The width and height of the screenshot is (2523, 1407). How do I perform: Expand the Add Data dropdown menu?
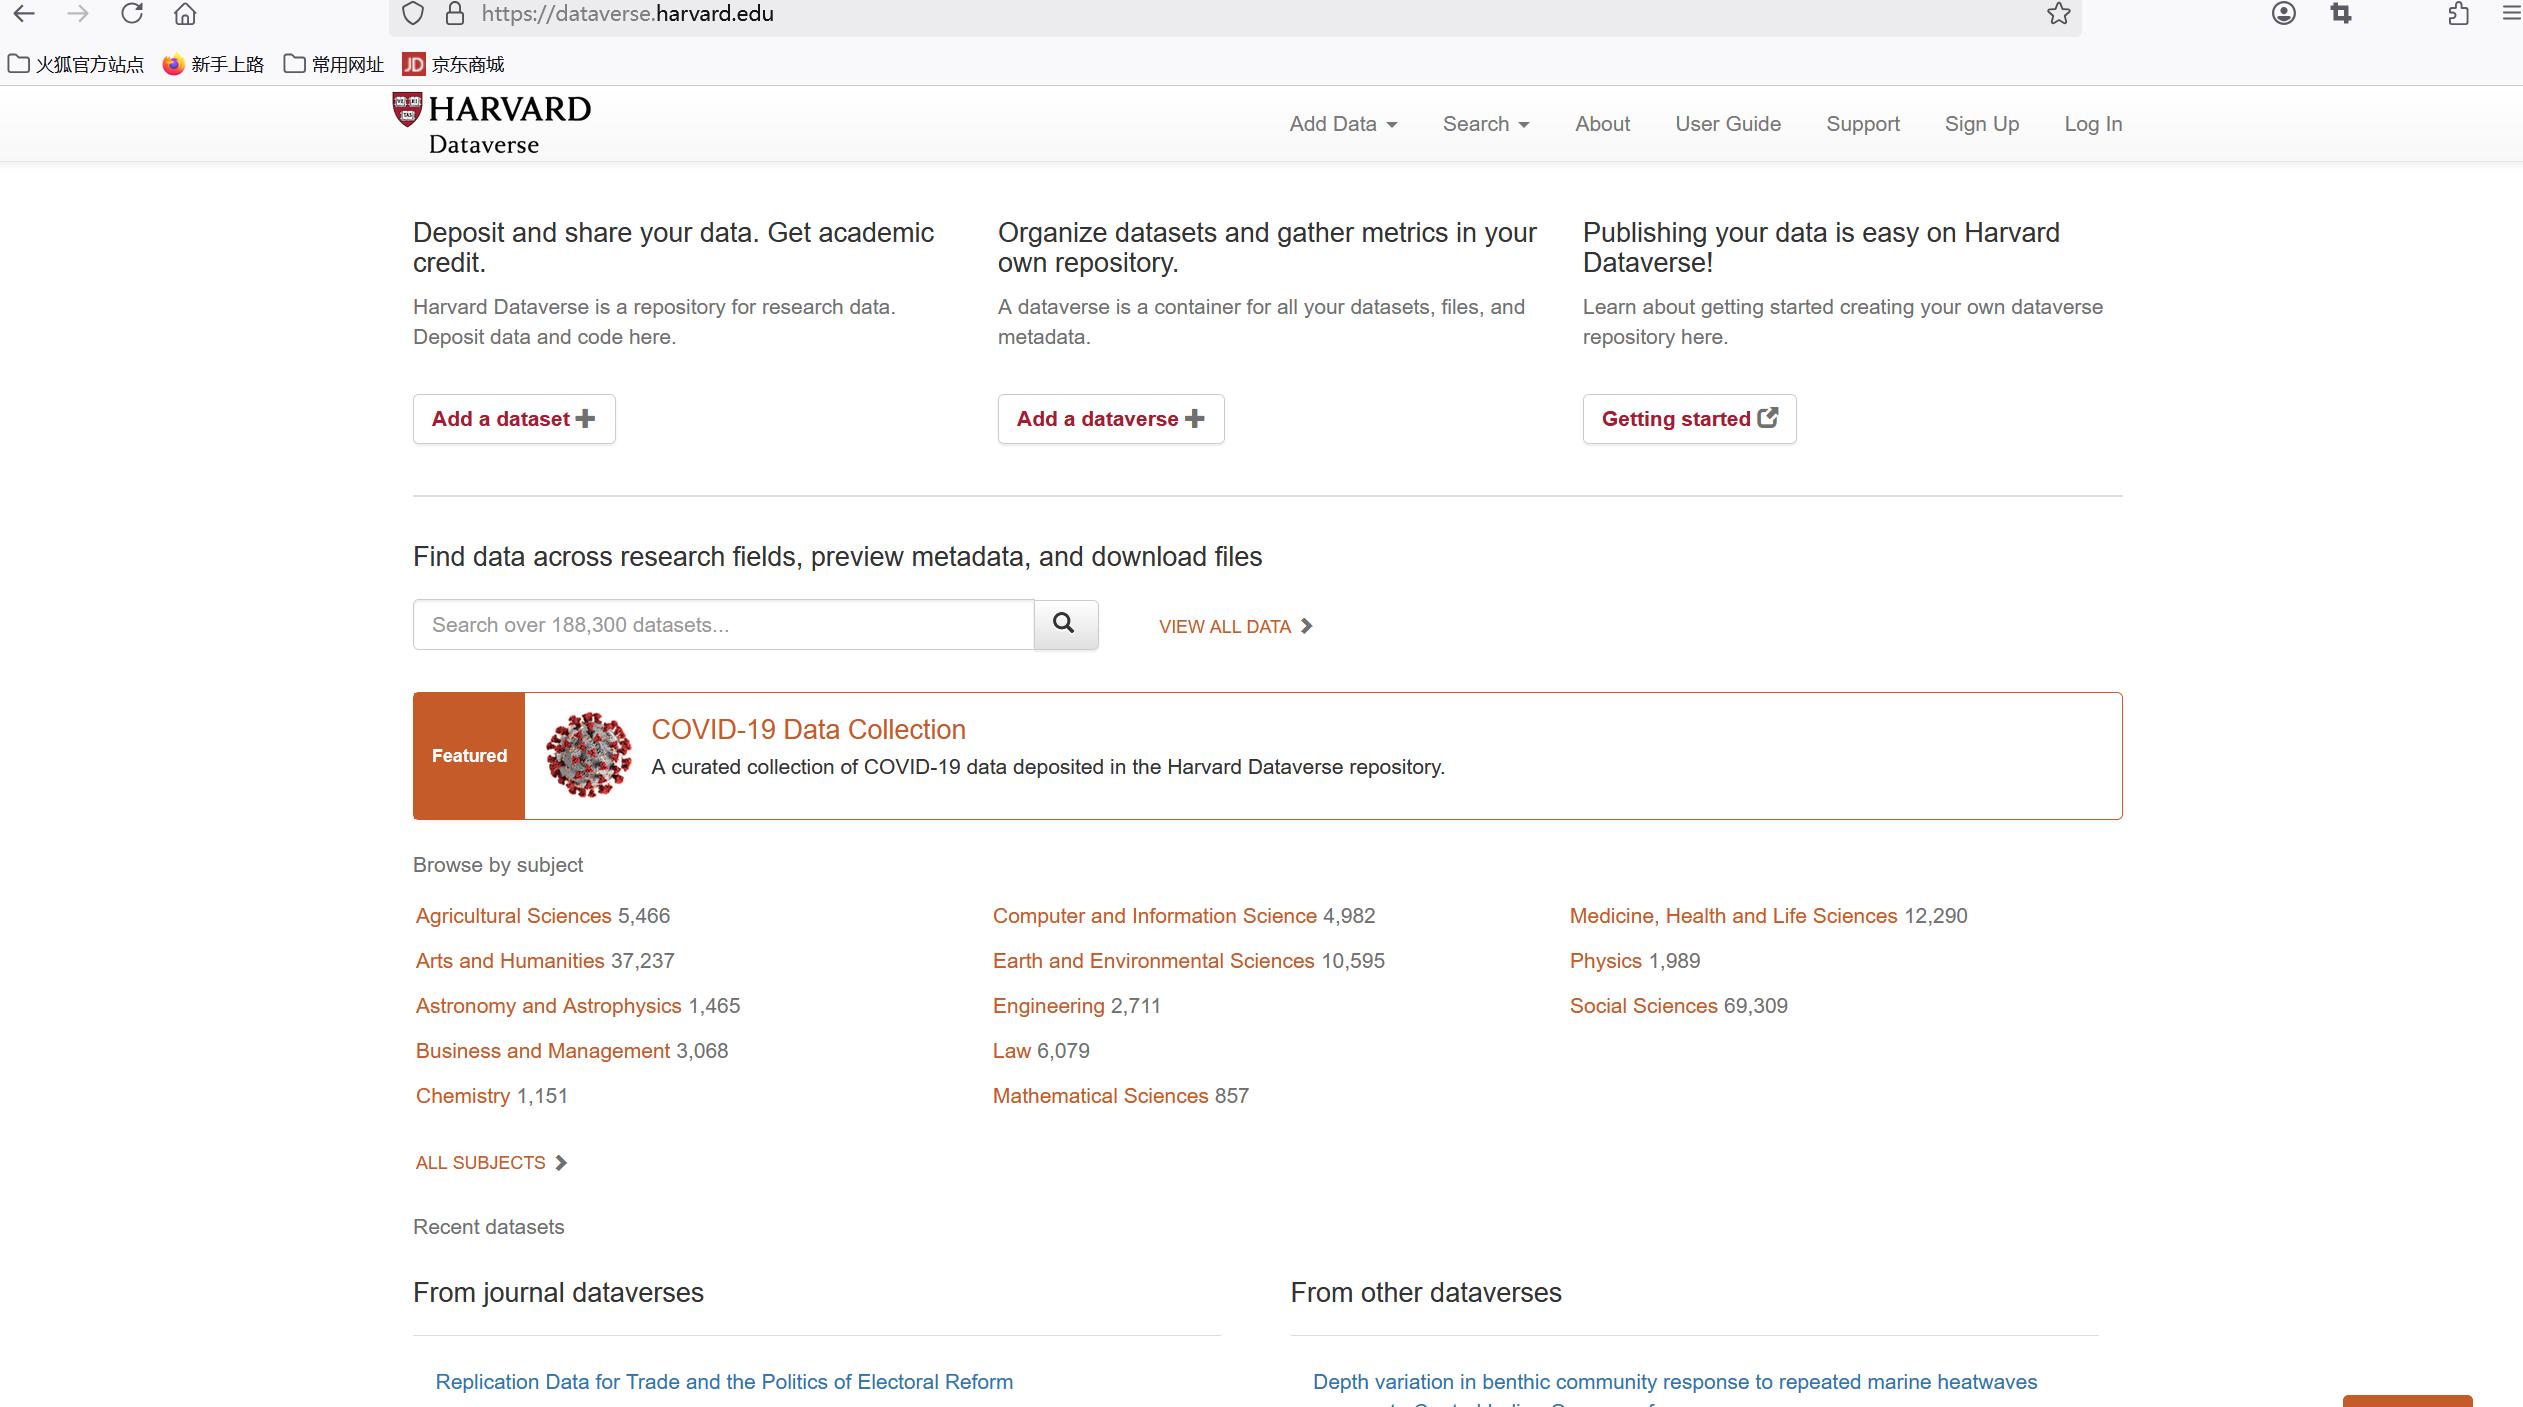1343,124
